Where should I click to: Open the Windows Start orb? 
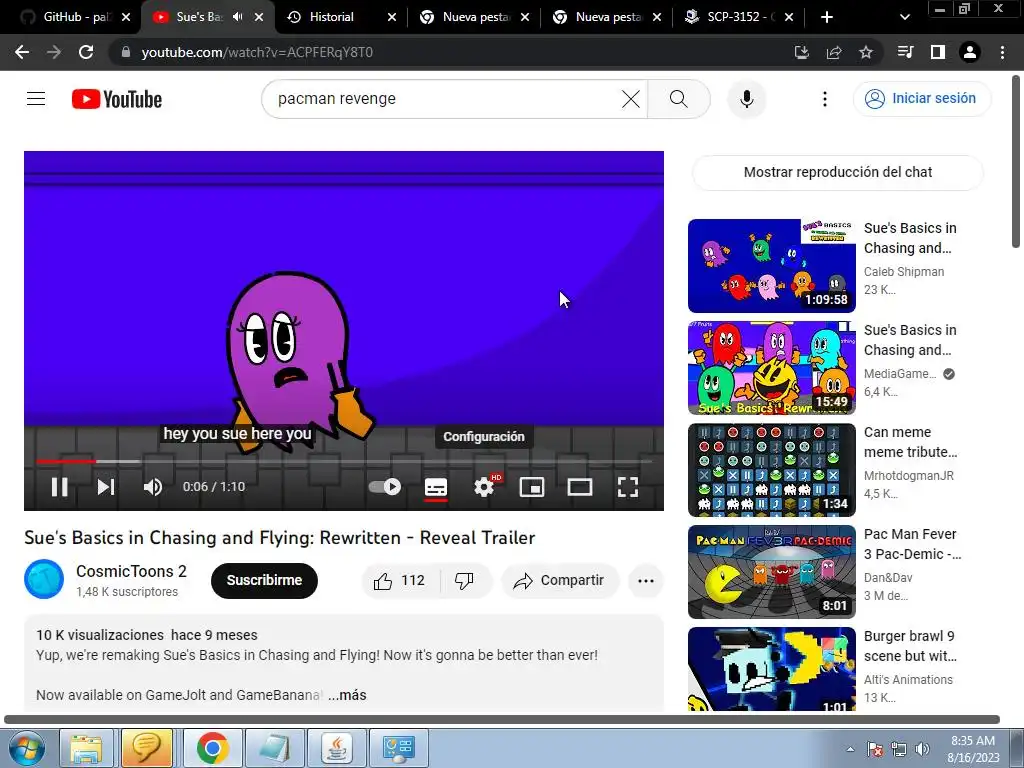[x=26, y=748]
